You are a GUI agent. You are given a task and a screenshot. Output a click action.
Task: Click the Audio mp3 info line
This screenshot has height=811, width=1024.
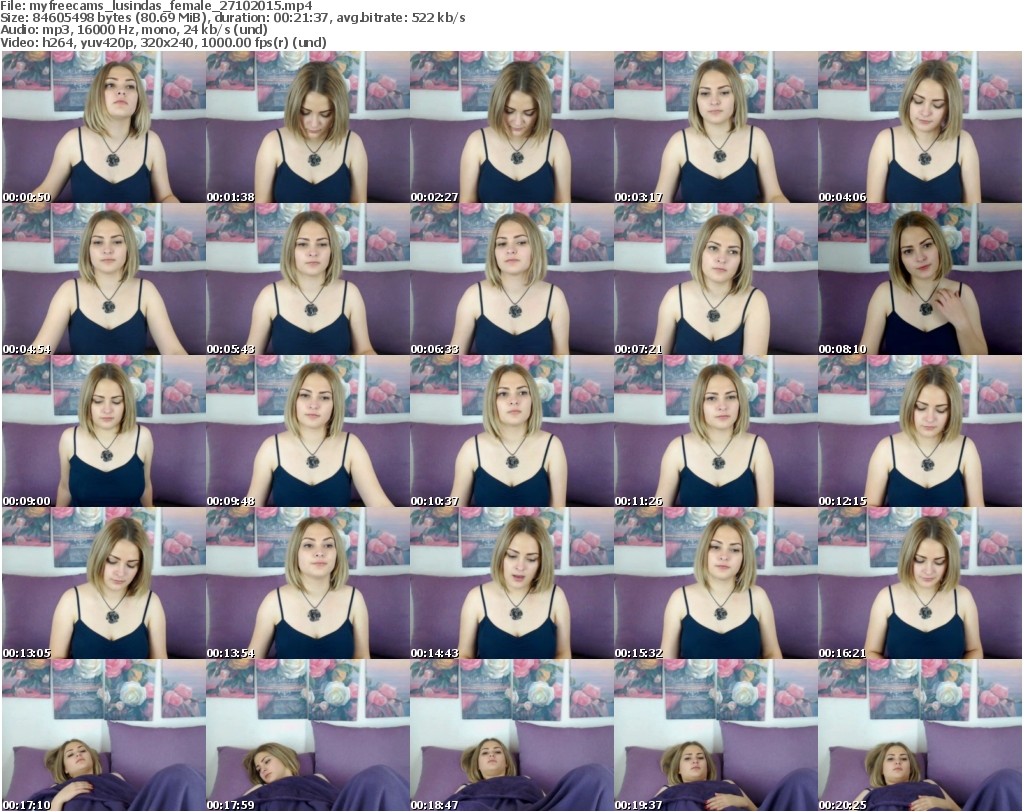[134, 30]
